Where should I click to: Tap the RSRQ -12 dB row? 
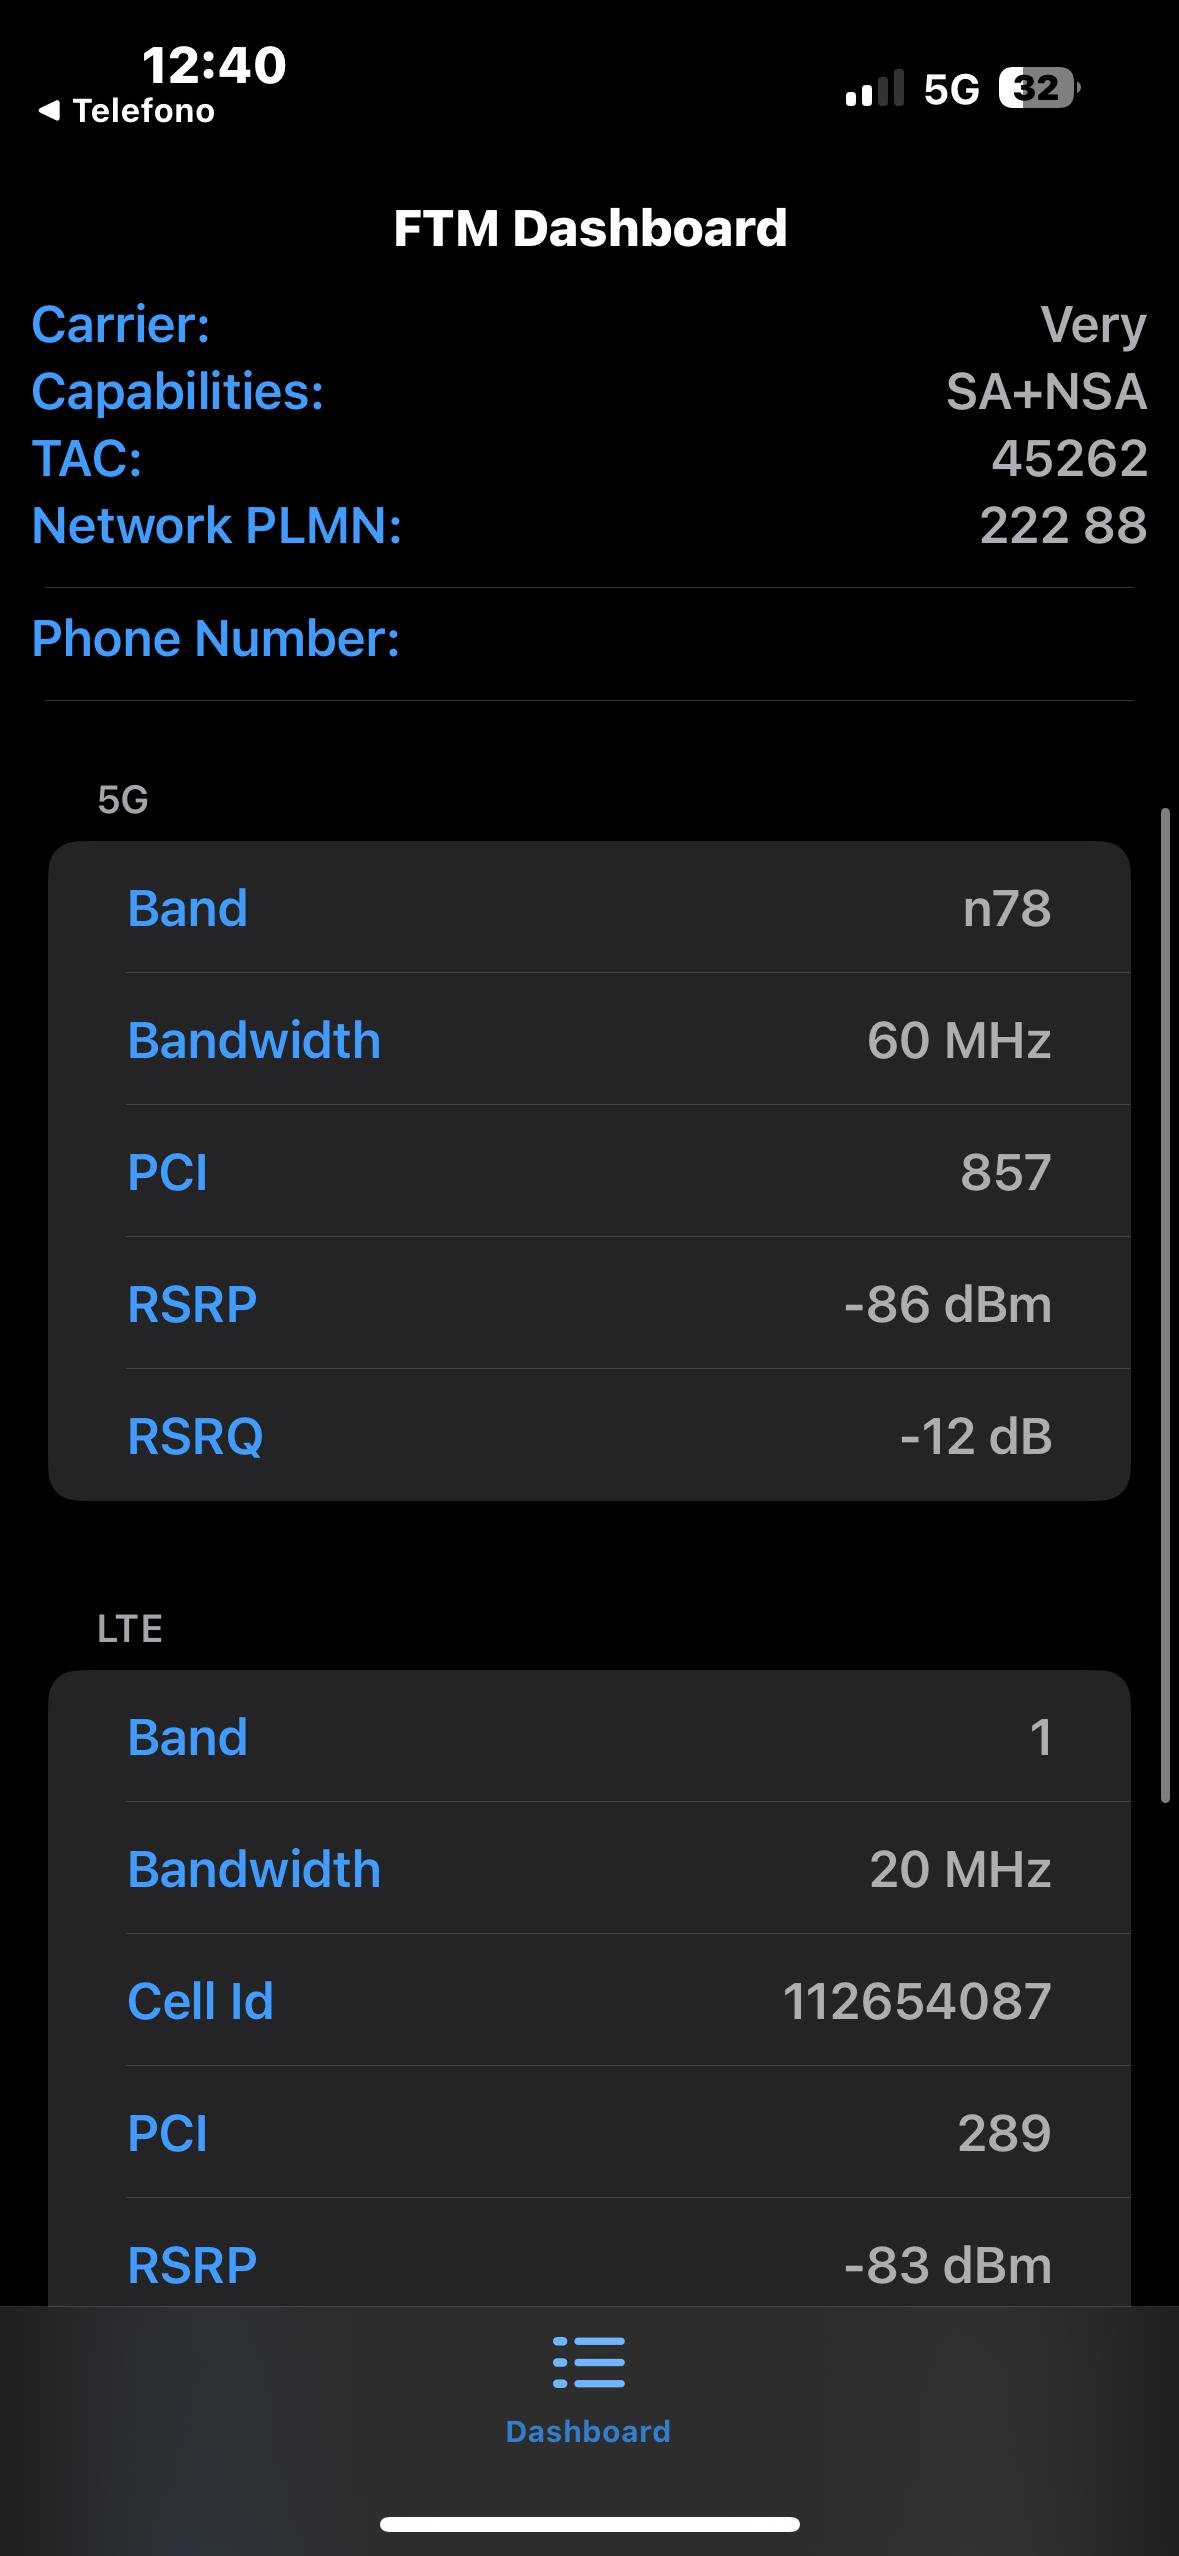click(589, 1436)
